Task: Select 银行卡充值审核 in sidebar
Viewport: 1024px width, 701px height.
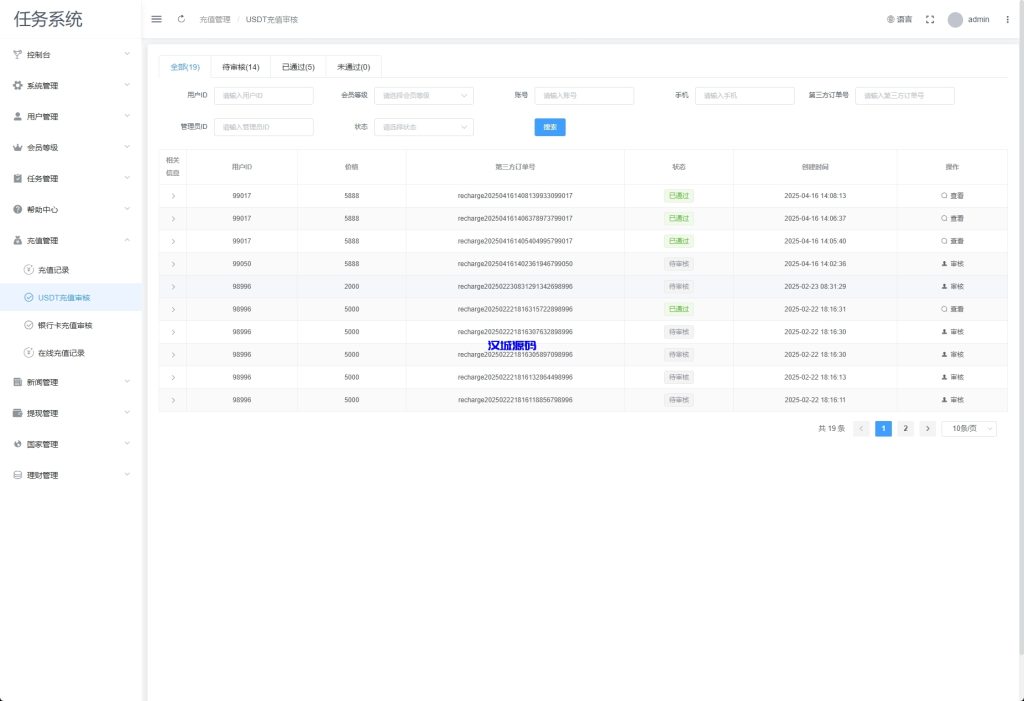Action: [x=71, y=325]
